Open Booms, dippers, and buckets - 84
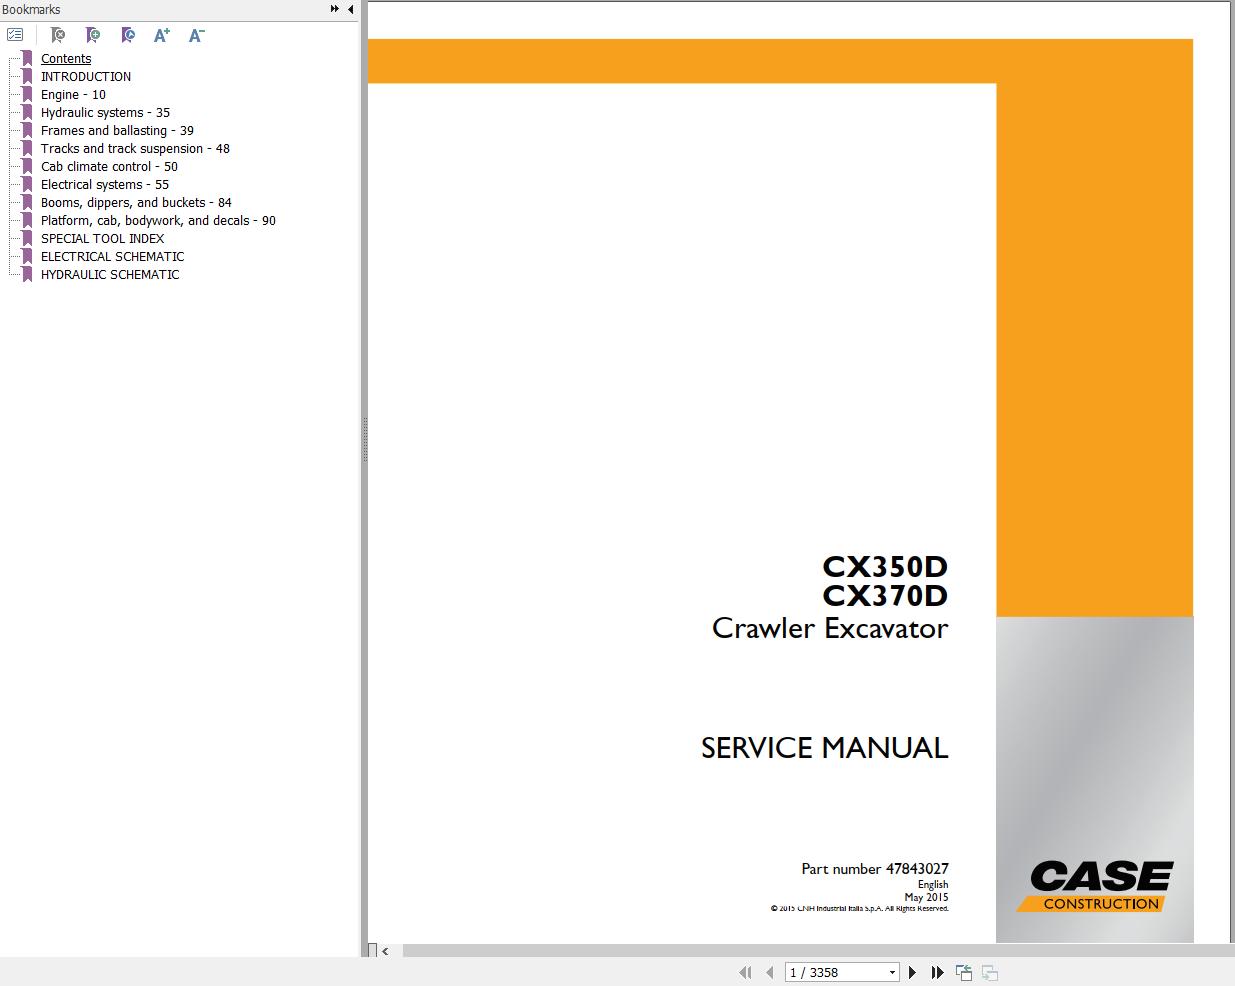1235x986 pixels. [136, 203]
